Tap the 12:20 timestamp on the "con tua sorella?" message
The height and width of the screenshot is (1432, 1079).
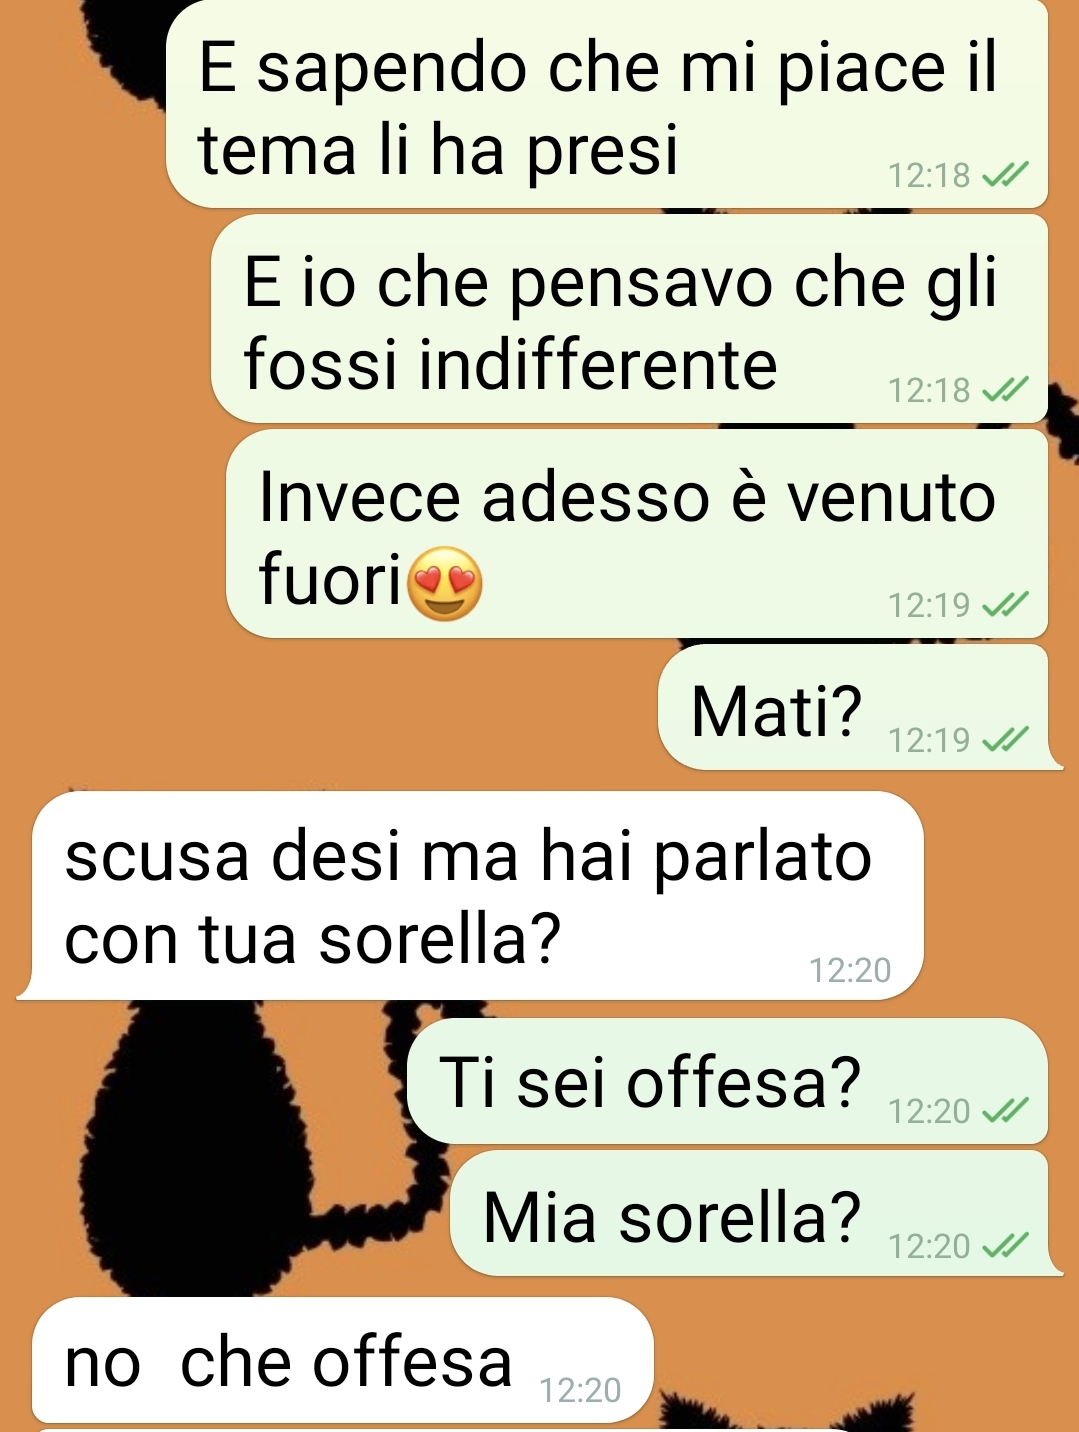click(x=849, y=970)
